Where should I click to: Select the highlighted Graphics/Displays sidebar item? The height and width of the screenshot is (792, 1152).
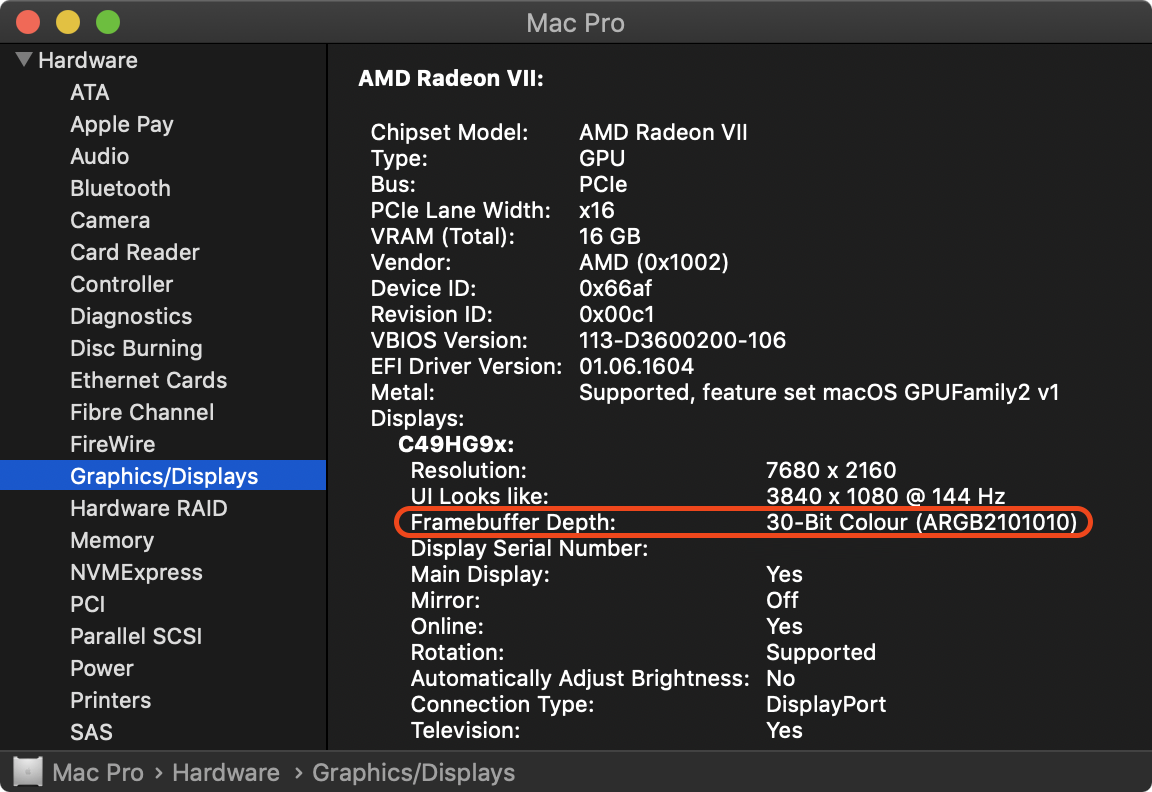click(x=163, y=475)
